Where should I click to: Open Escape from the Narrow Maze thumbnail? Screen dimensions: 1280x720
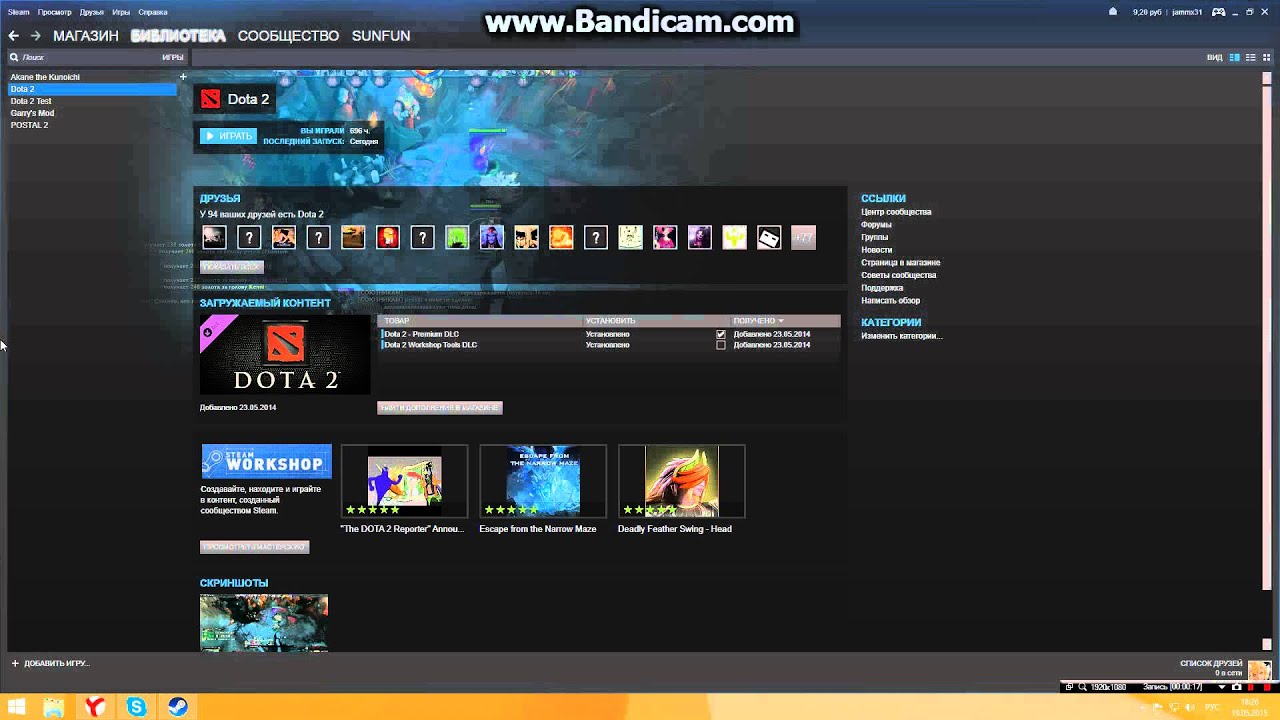tap(543, 482)
